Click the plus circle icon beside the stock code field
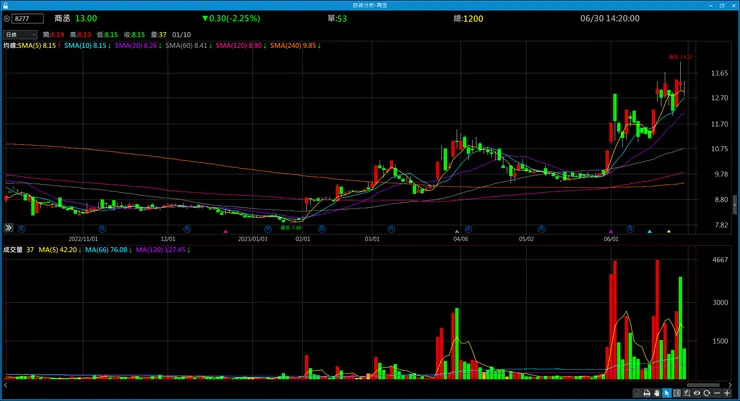The width and height of the screenshot is (740, 401). tap(7, 19)
